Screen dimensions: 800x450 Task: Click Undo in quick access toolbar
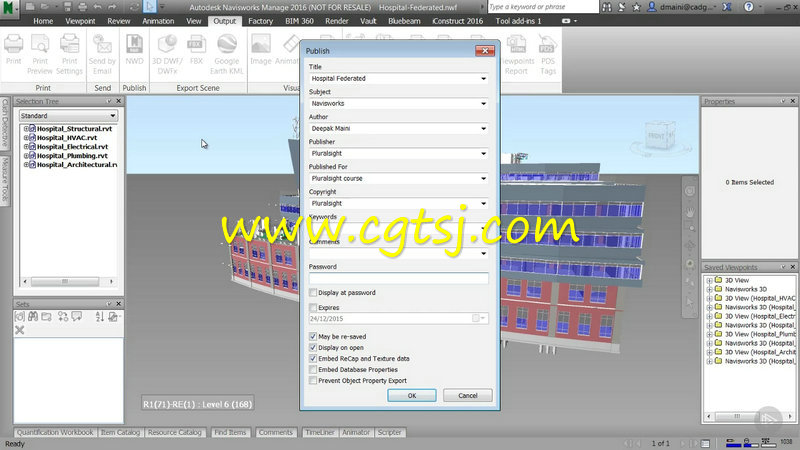tap(97, 7)
